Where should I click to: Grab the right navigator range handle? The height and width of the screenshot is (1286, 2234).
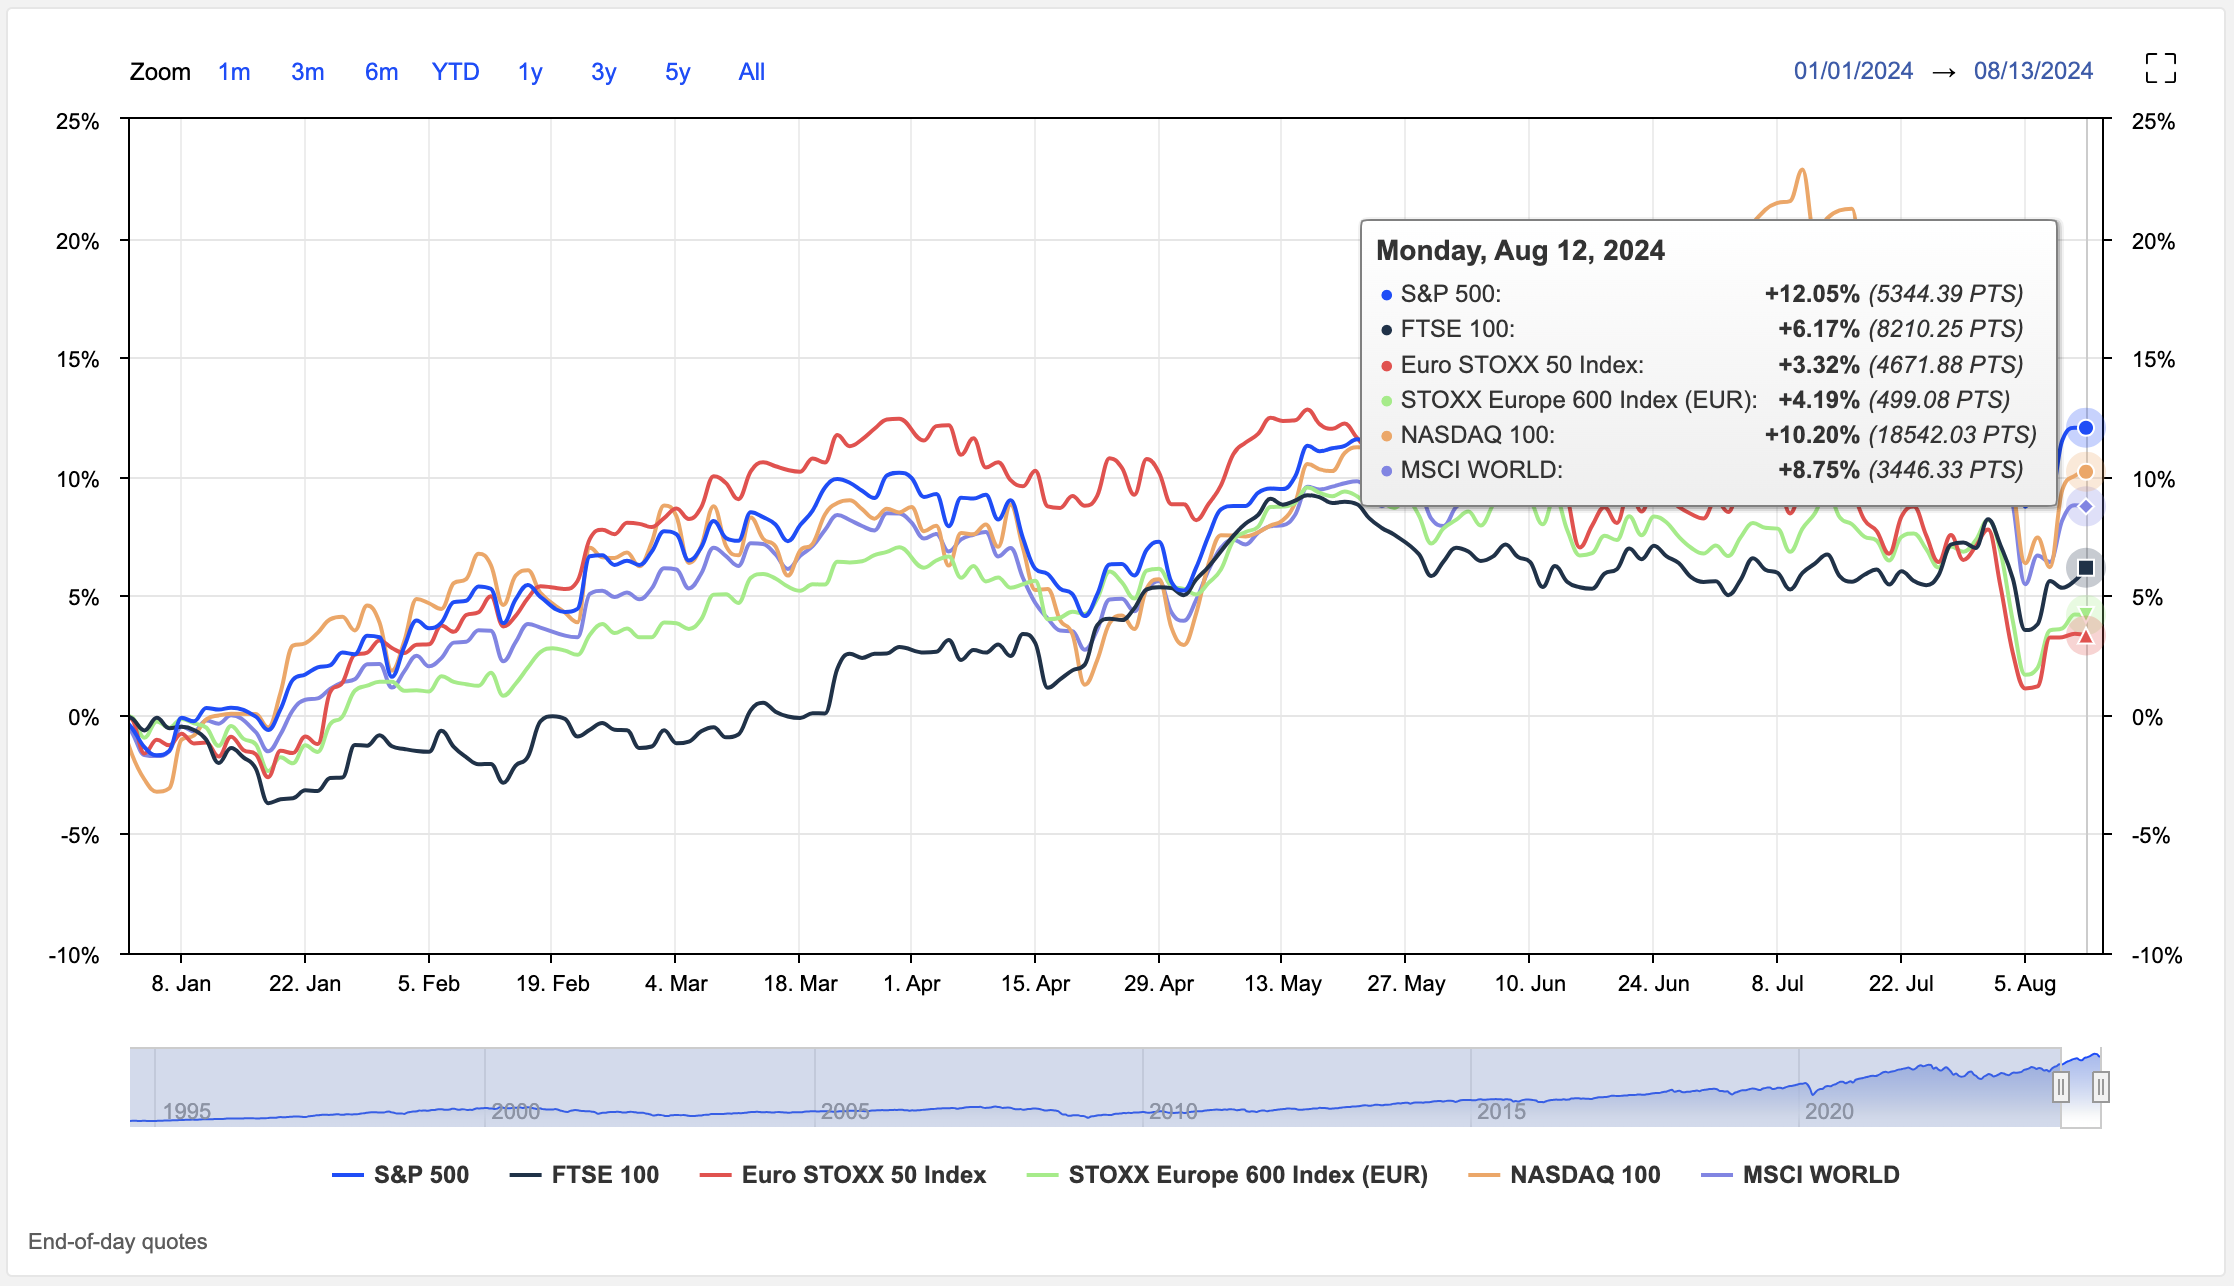(x=2101, y=1087)
